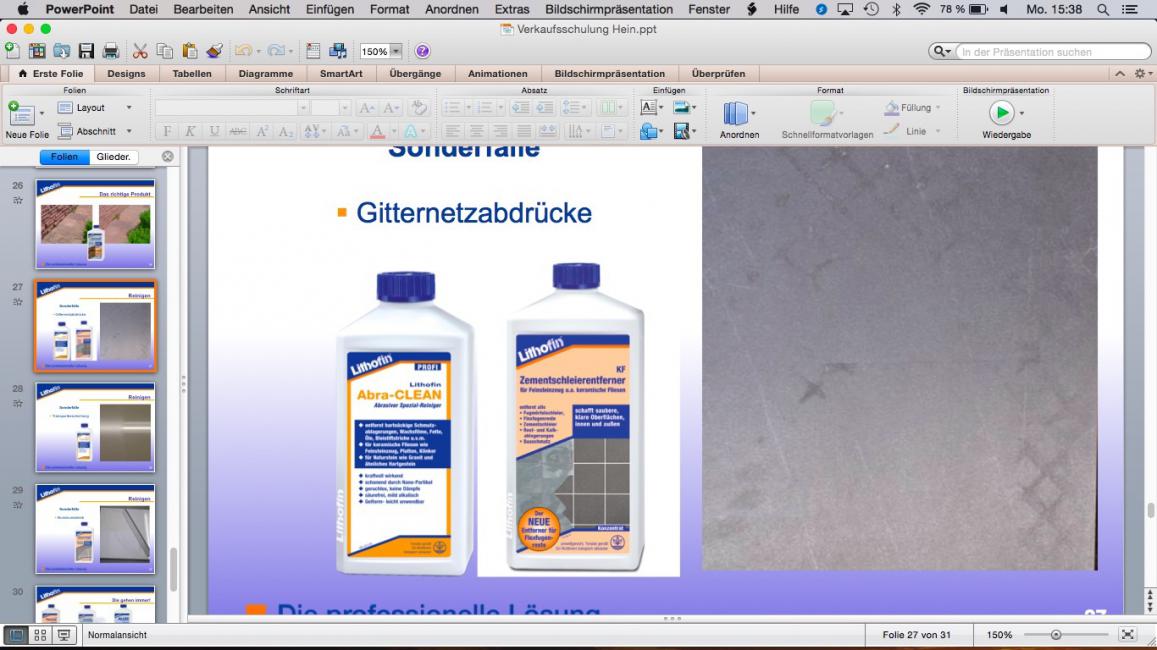Open the Überprüfen ribbon tab
This screenshot has width=1157, height=650.
click(x=718, y=74)
